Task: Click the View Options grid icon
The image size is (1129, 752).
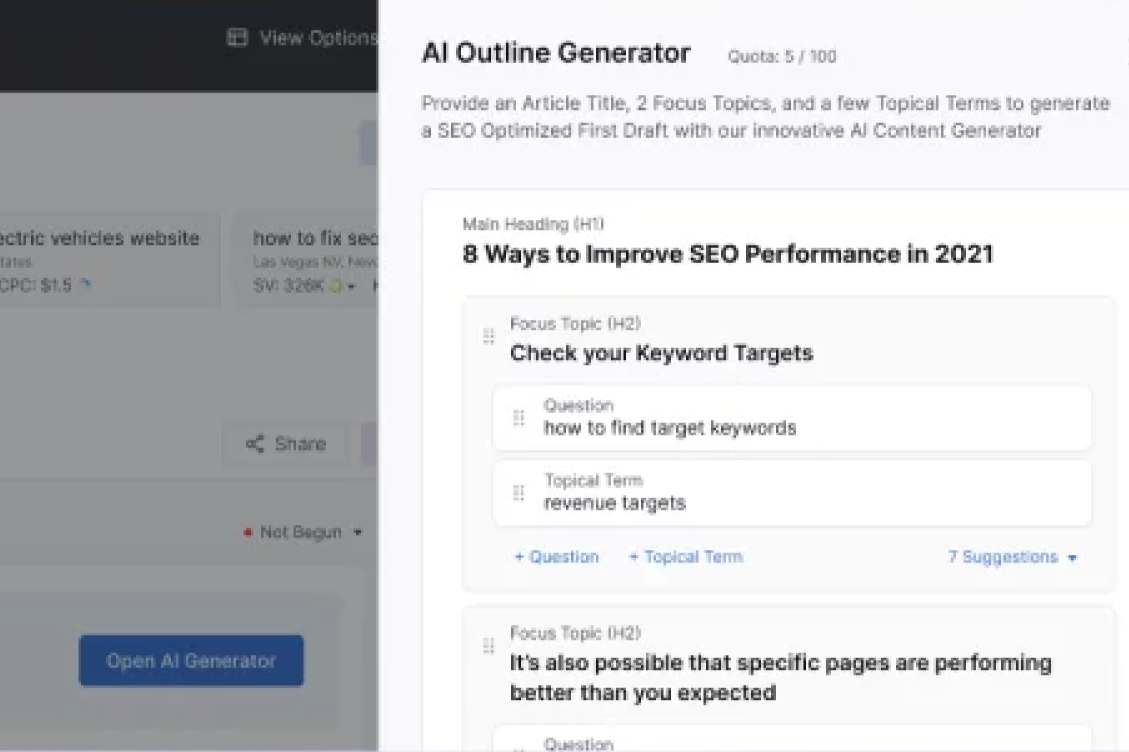Action: pos(237,38)
